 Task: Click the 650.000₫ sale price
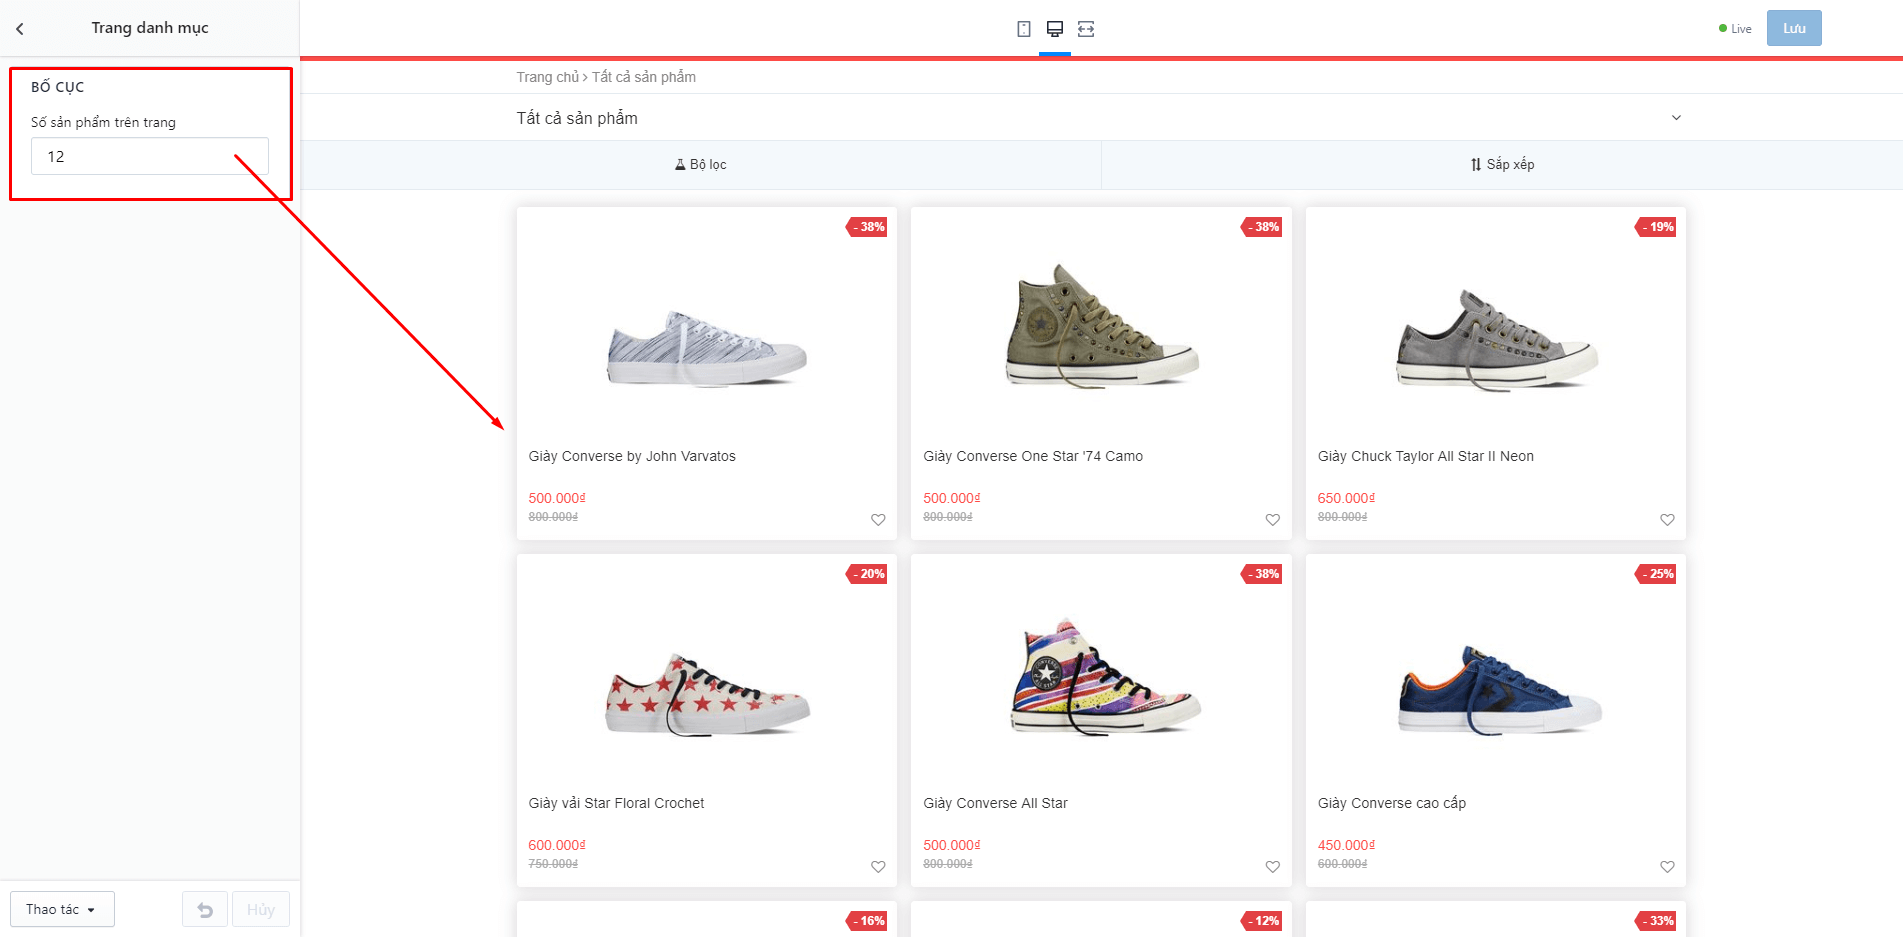1346,498
